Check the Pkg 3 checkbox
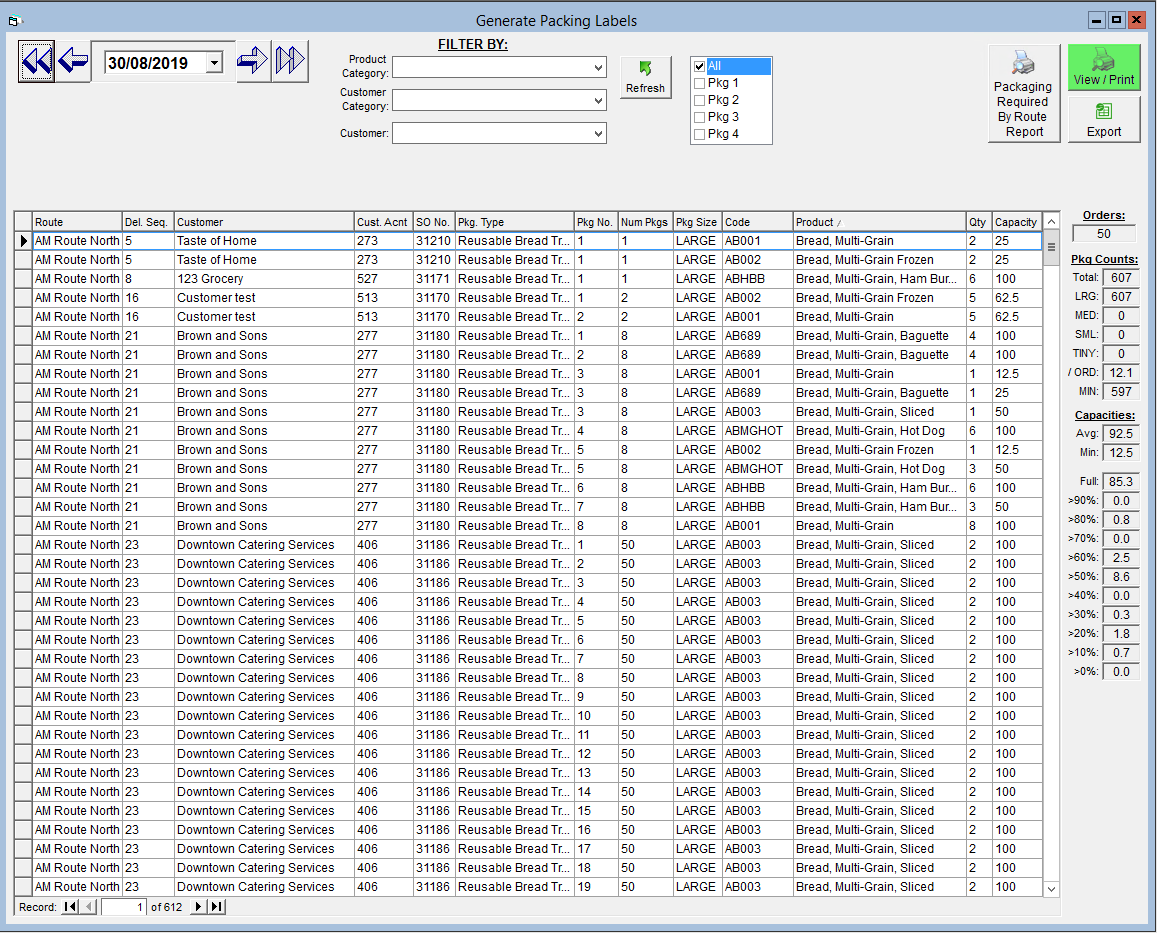Screen dimensions: 1157x934 (x=700, y=117)
